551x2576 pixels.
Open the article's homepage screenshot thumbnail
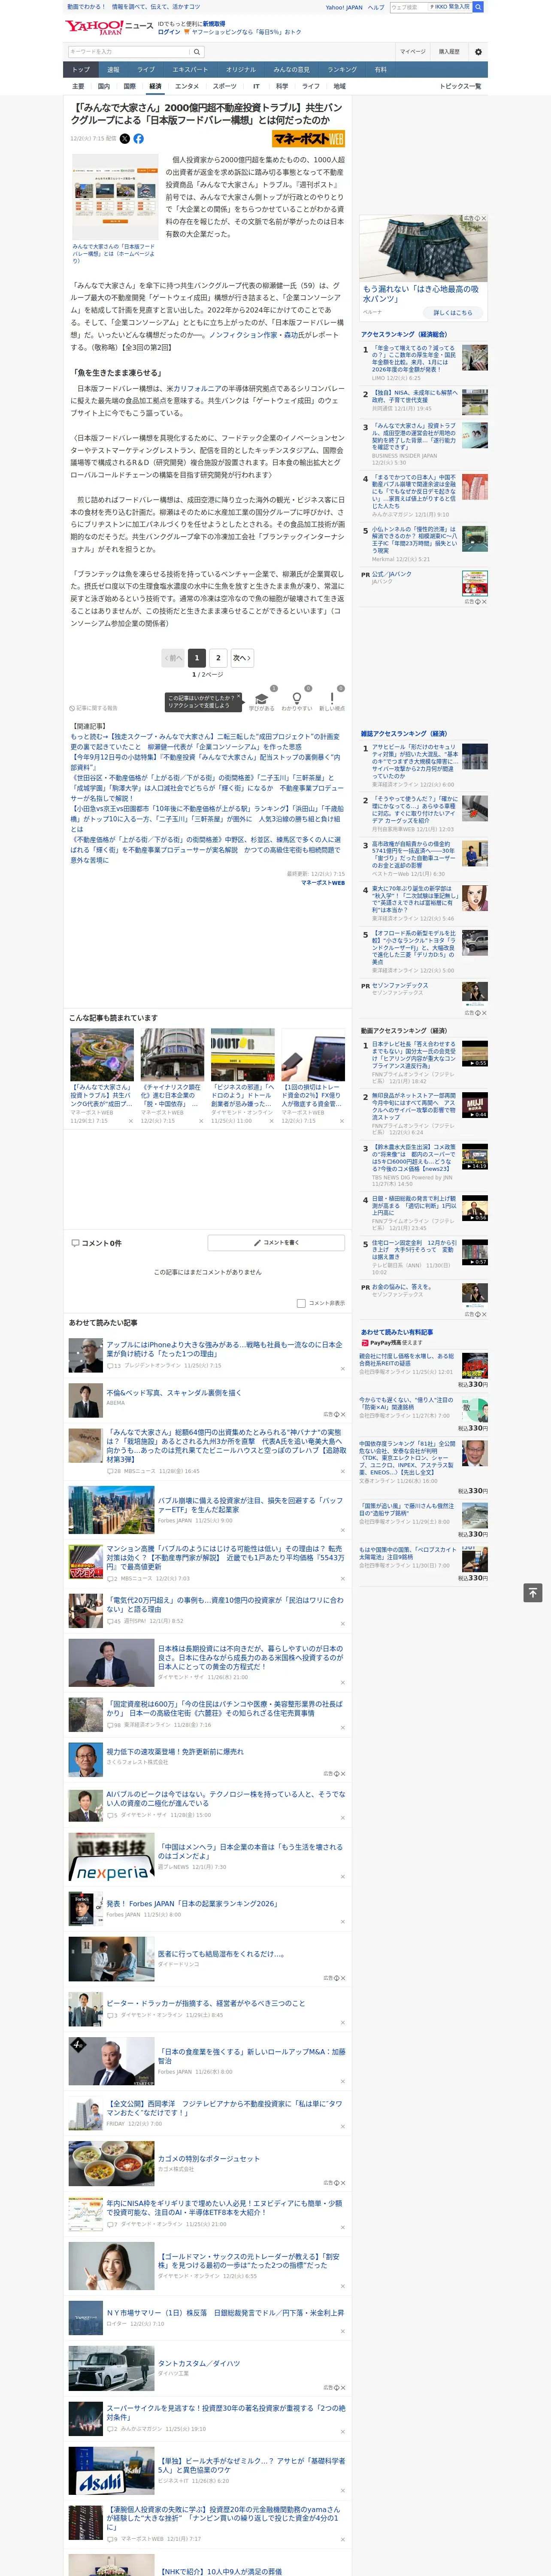(x=115, y=197)
